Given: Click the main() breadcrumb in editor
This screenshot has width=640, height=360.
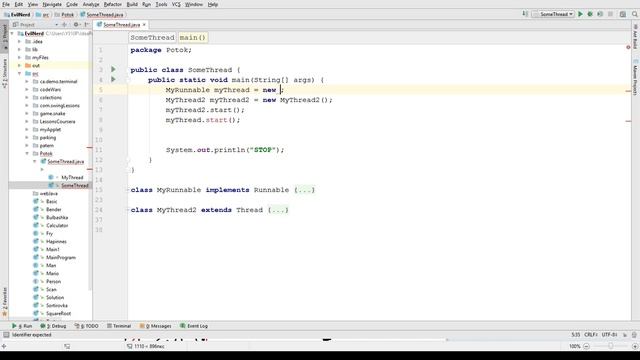Looking at the screenshot, I should pyautogui.click(x=193, y=38).
